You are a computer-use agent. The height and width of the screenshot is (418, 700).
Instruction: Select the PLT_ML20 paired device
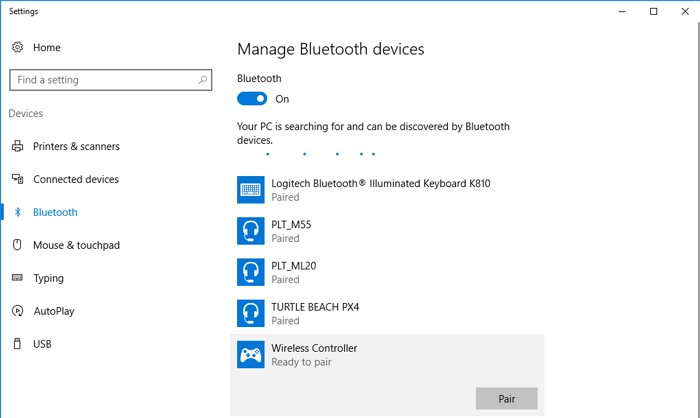(300, 272)
